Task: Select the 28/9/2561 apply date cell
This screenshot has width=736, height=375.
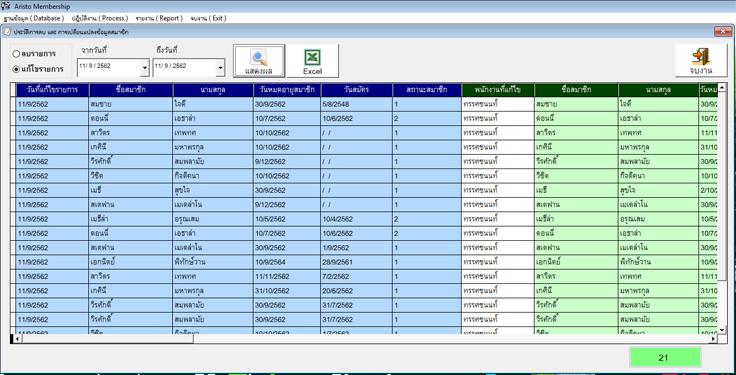Action: tap(357, 262)
